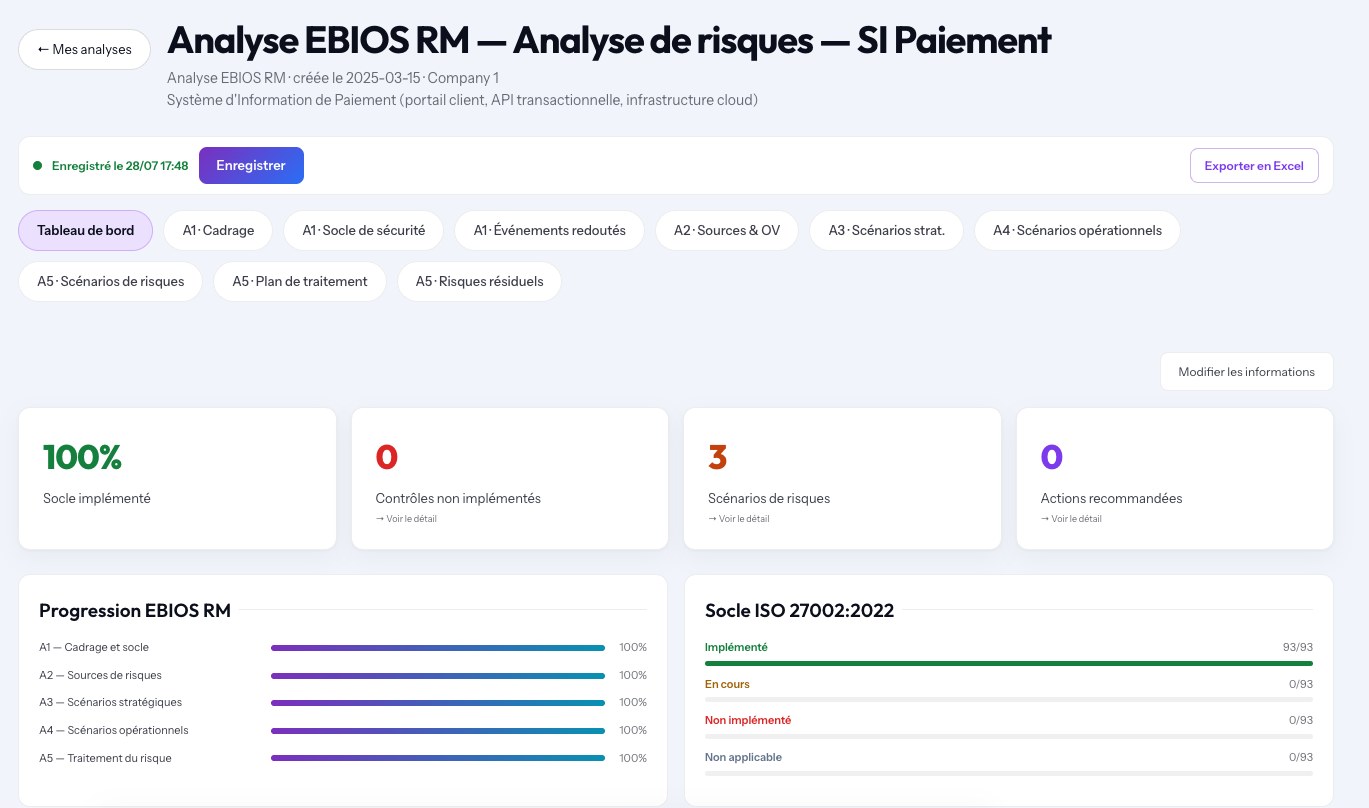Open Voir le détail under Contrôles non implémentés
This screenshot has height=808, width=1369.
click(406, 519)
